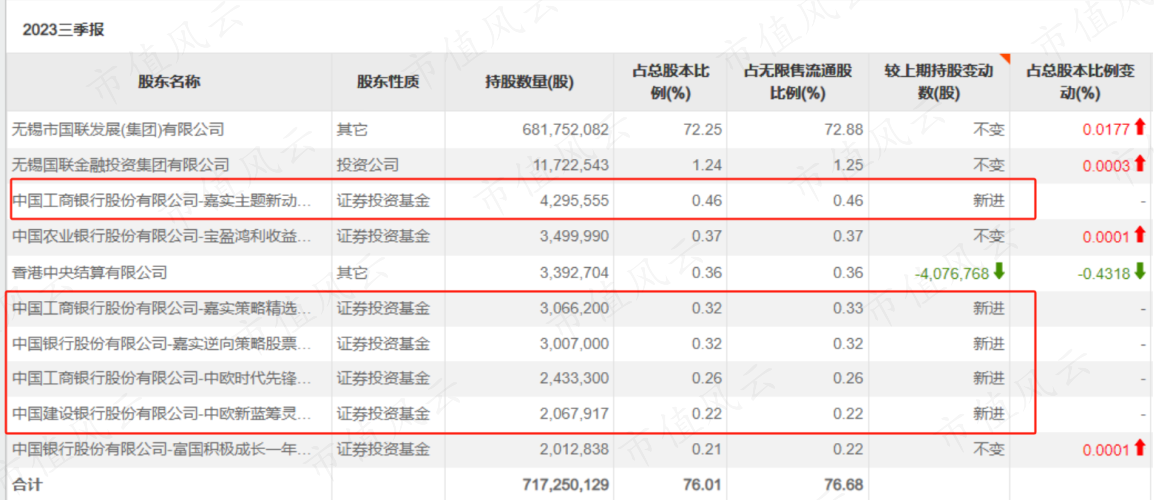This screenshot has height=500, width=1154.
Task: Click orange corner marker on 较上期持股变动数 header
Action: pyautogui.click(x=1005, y=57)
